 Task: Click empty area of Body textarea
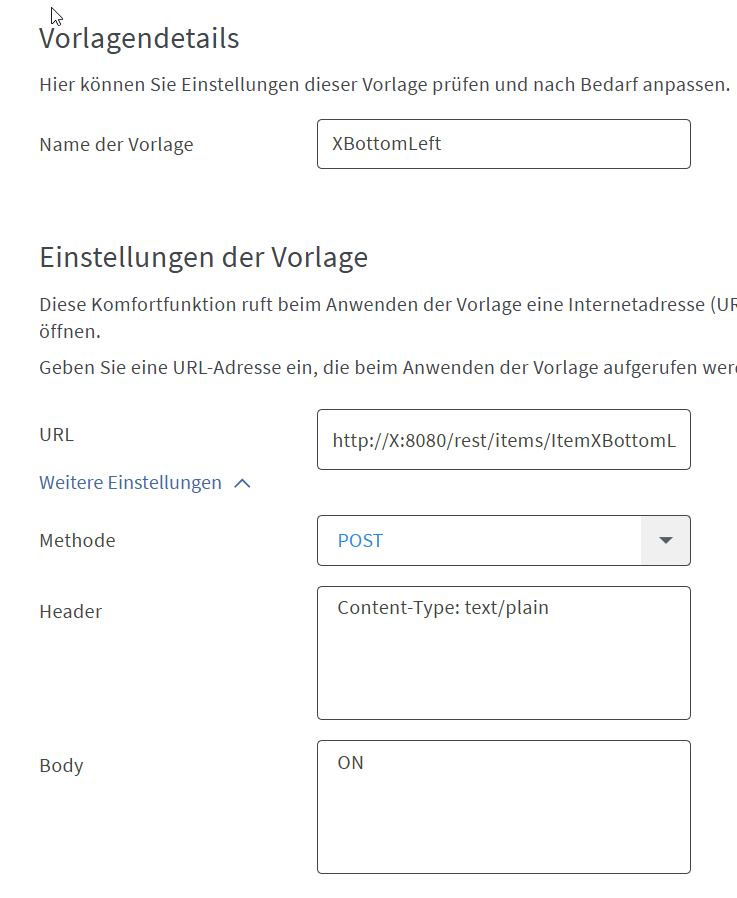click(503, 825)
